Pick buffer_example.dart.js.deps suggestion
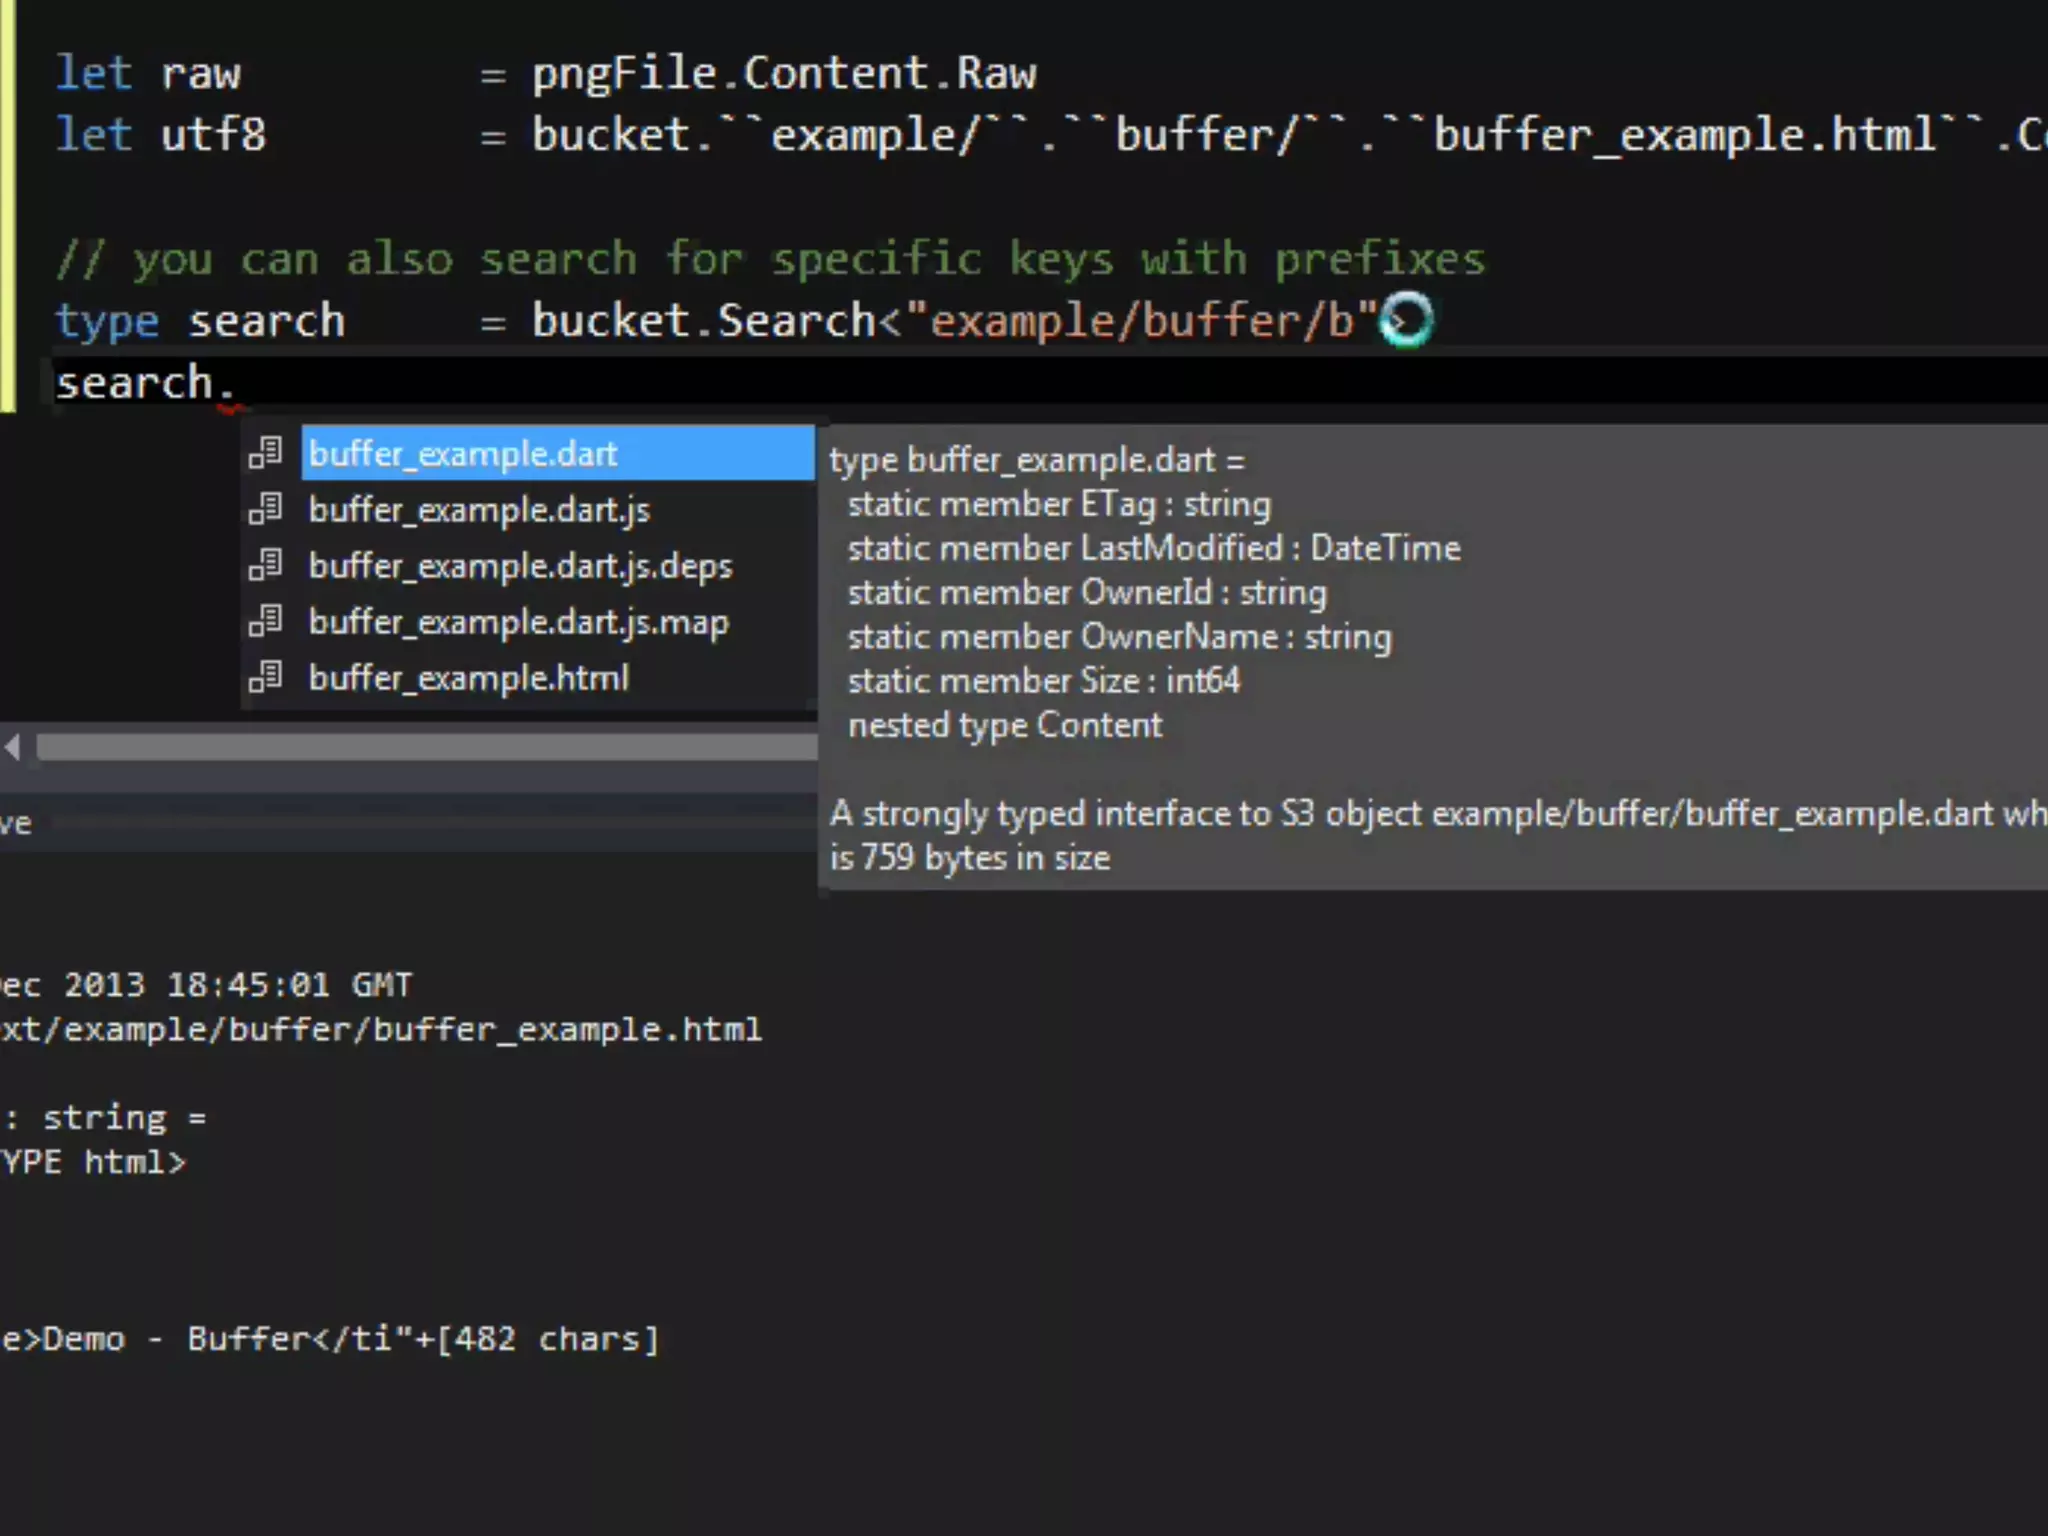Image resolution: width=2048 pixels, height=1536 pixels. (x=520, y=566)
